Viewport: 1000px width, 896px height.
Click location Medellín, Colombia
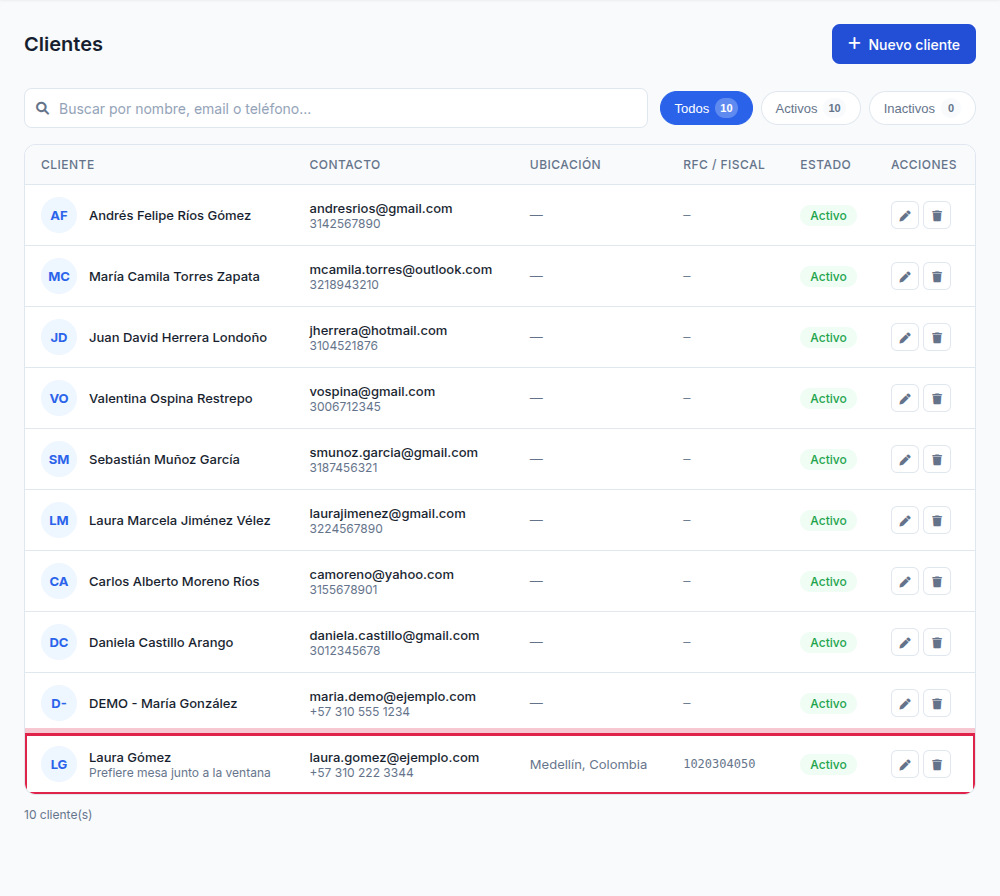(x=588, y=765)
